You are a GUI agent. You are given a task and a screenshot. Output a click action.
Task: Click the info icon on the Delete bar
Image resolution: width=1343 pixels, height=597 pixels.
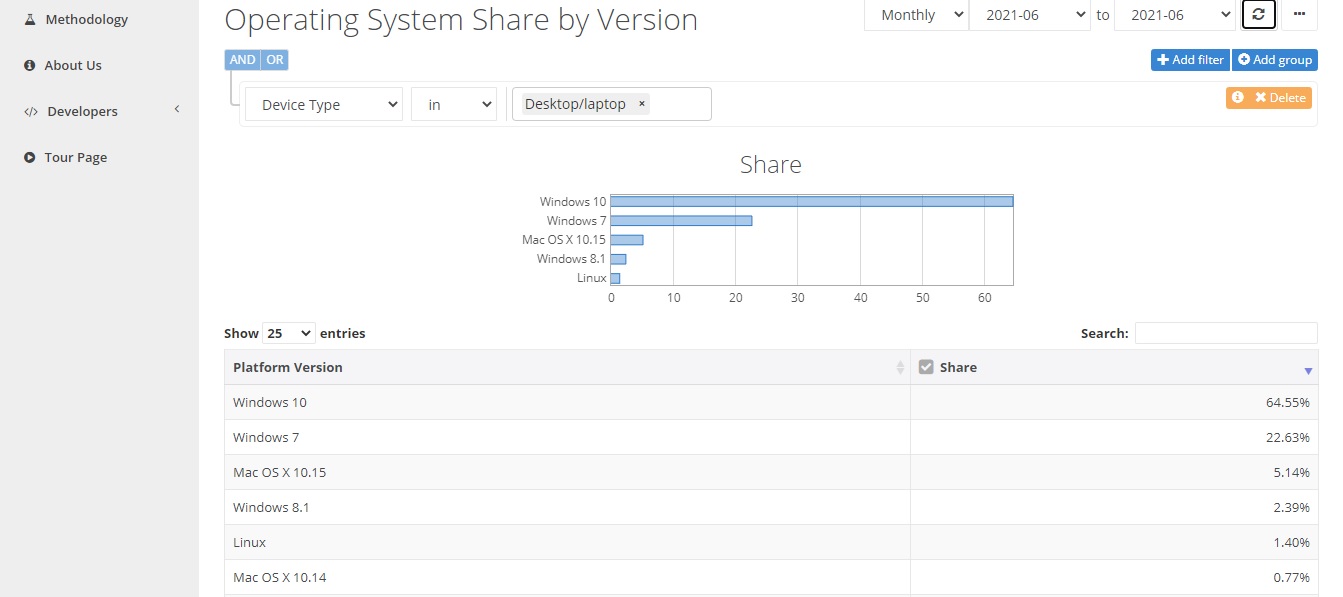click(1238, 98)
